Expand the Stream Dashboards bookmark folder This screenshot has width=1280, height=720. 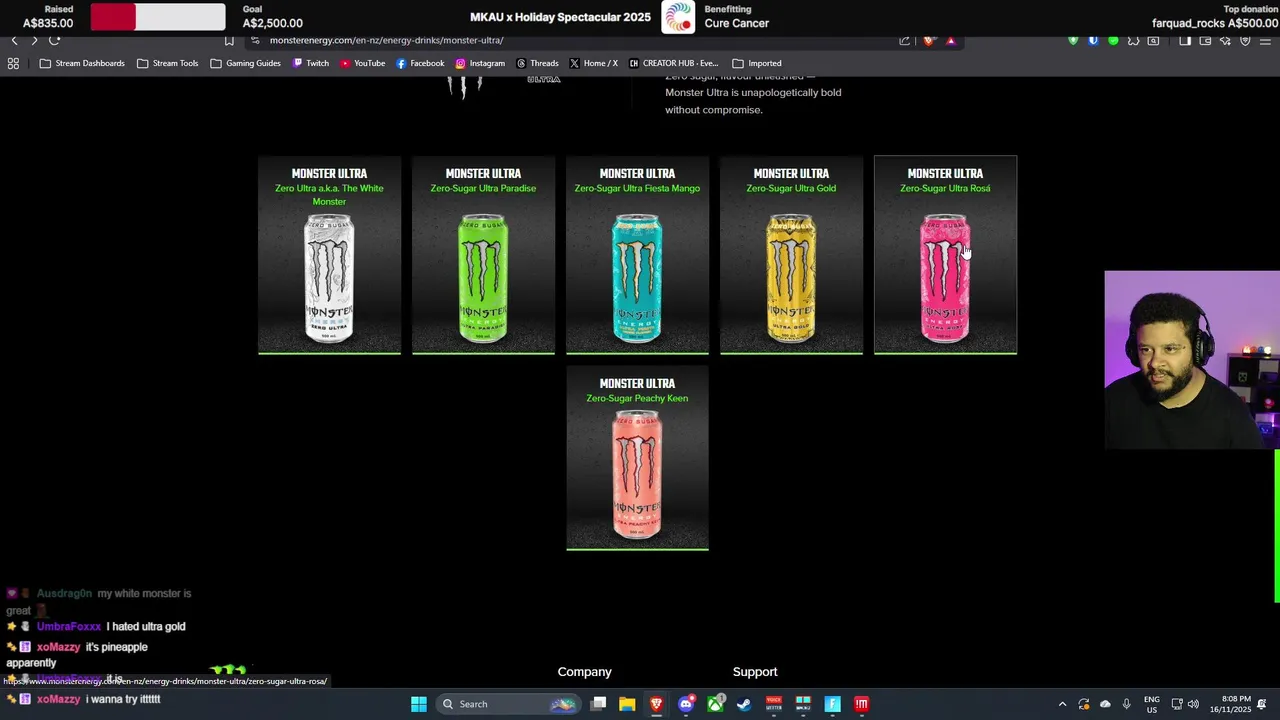point(82,63)
